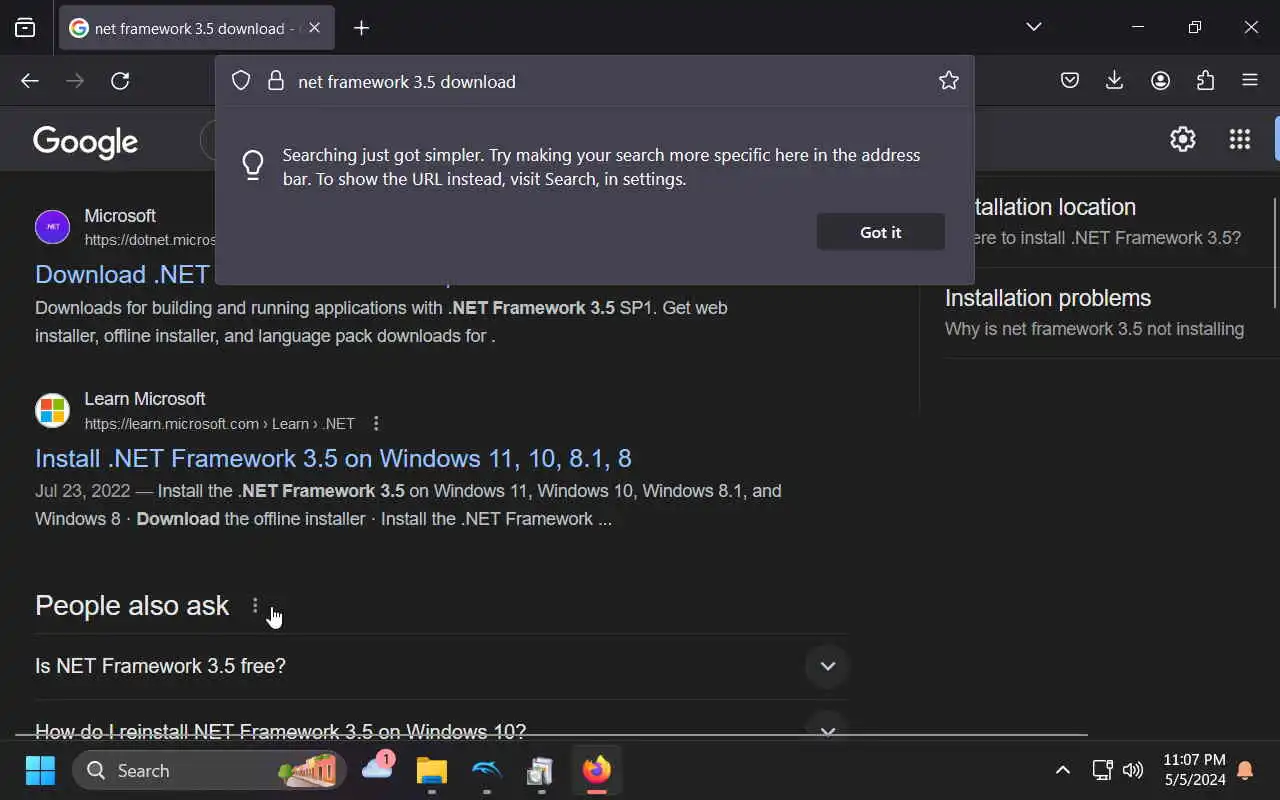Open network status tray icon

point(1102,770)
